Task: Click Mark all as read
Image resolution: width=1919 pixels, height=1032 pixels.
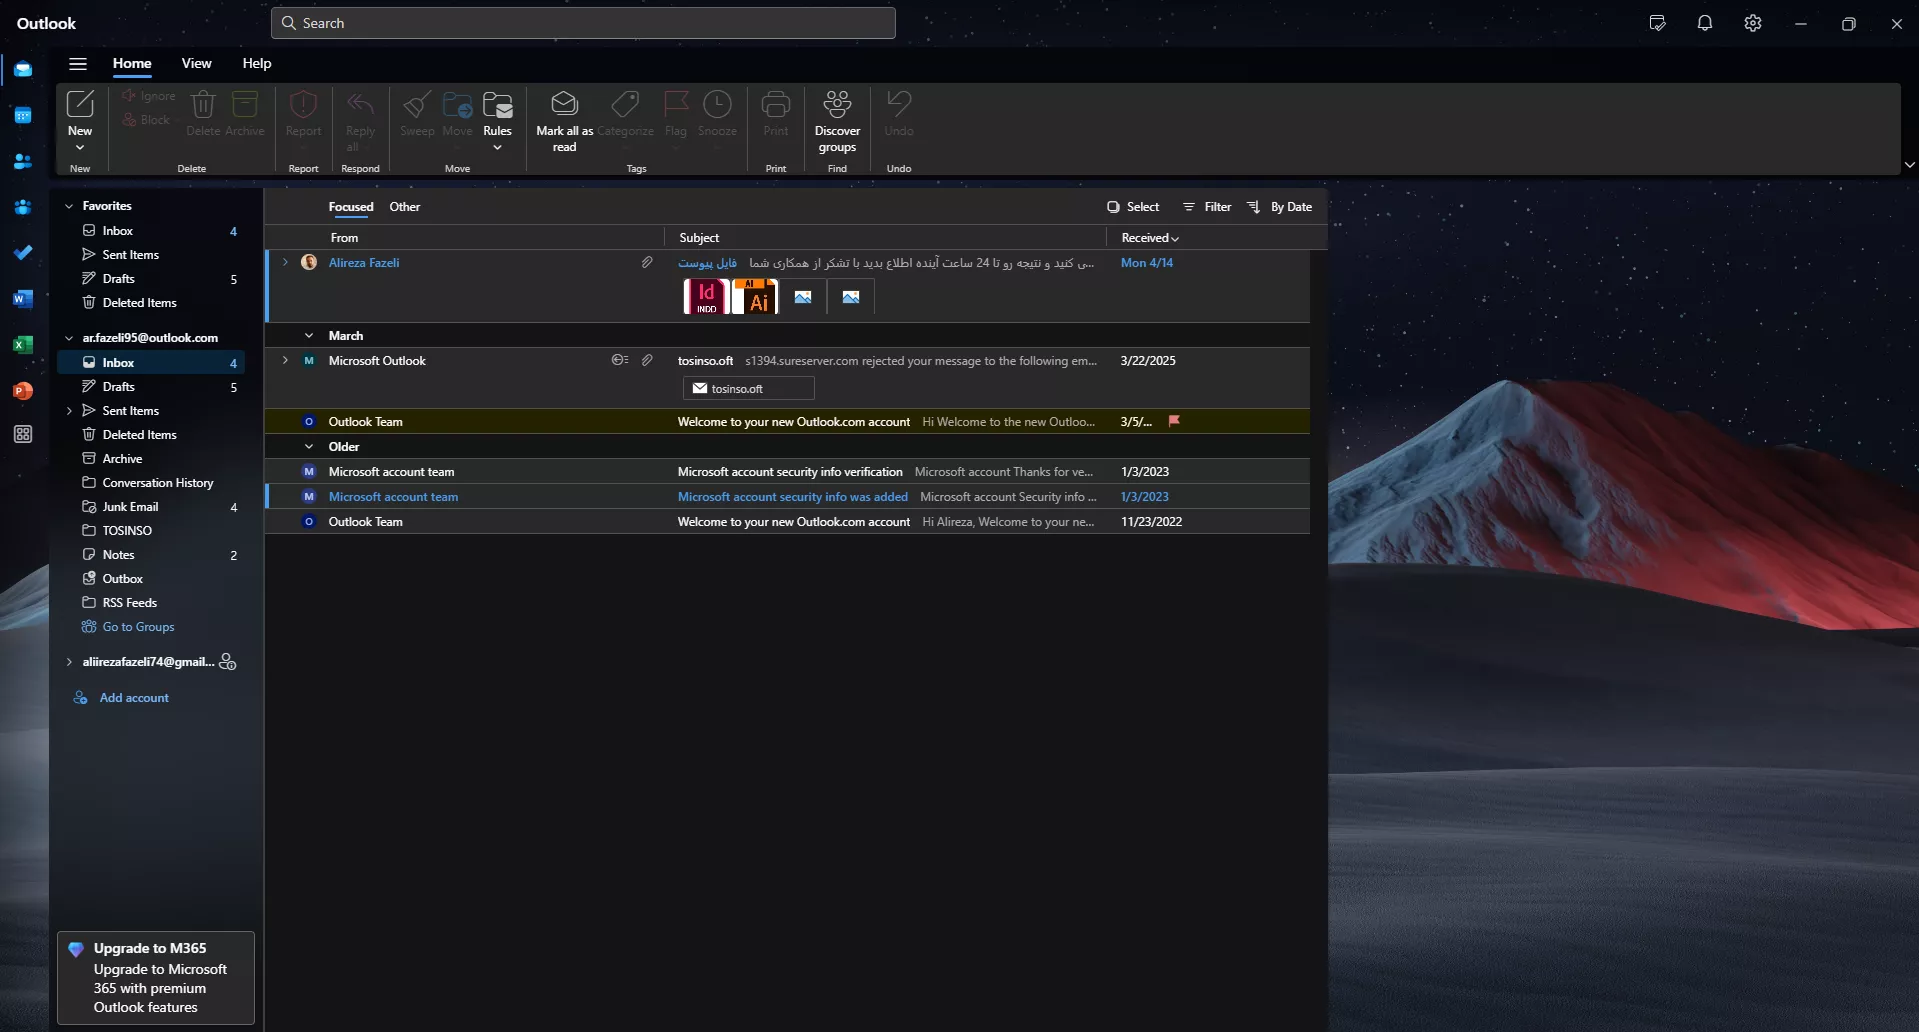Action: point(564,121)
